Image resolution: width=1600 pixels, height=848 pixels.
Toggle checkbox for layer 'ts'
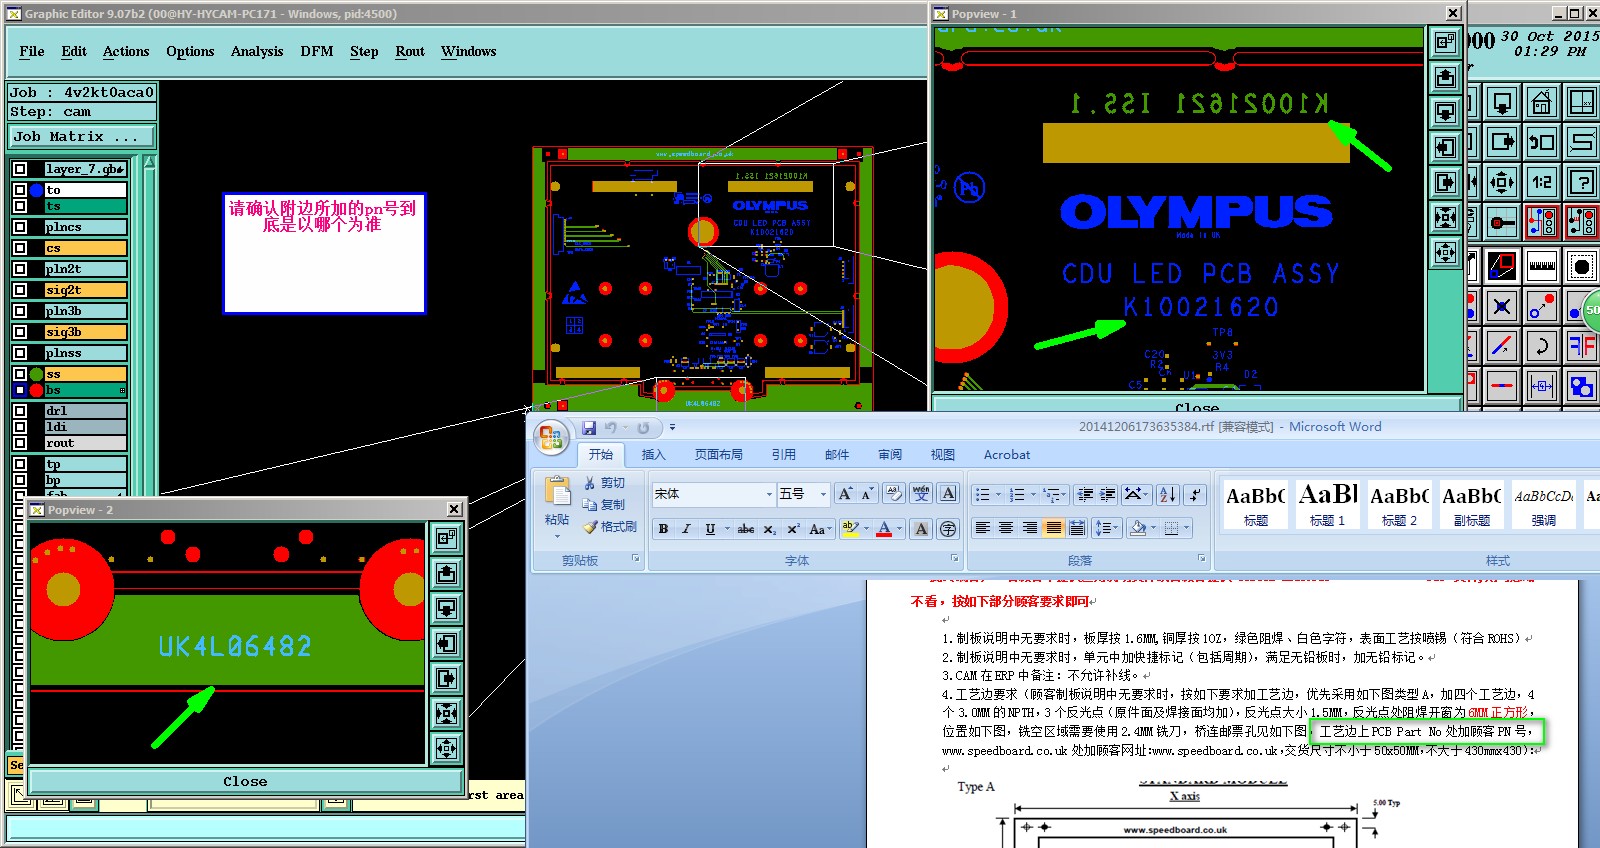click(x=20, y=206)
